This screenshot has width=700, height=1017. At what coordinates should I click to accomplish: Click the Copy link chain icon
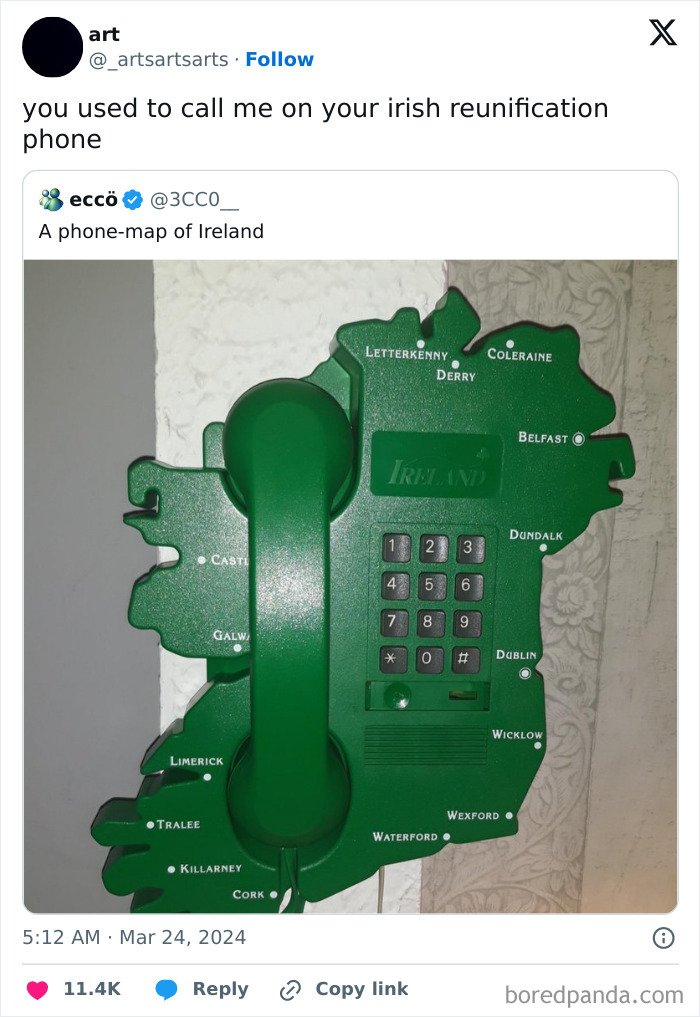pyautogui.click(x=290, y=989)
